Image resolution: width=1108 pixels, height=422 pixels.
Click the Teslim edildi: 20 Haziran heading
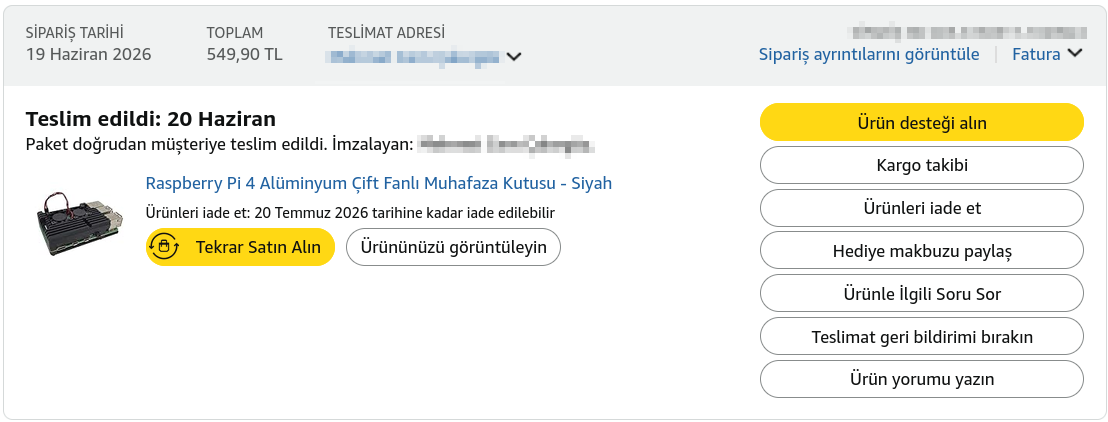pos(151,118)
